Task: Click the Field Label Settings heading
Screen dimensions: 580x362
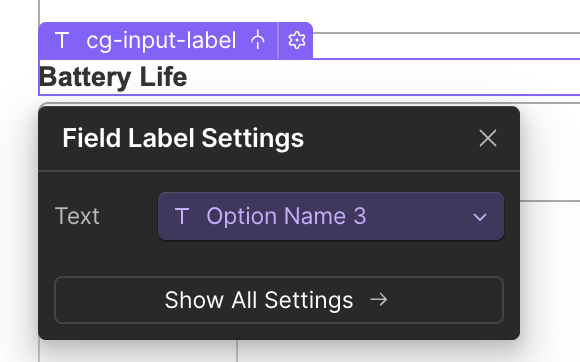Action: pos(183,138)
